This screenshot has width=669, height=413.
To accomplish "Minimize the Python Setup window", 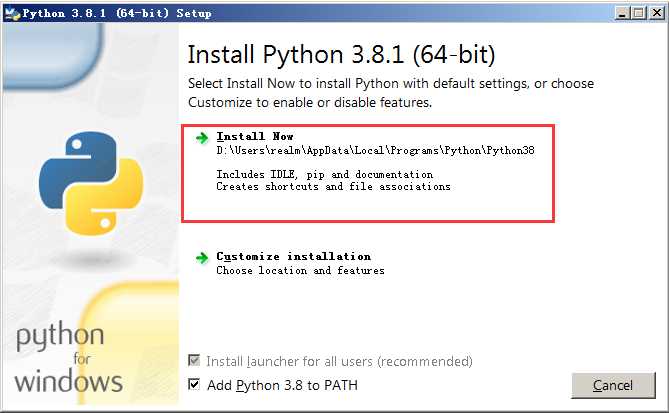I will (x=622, y=13).
